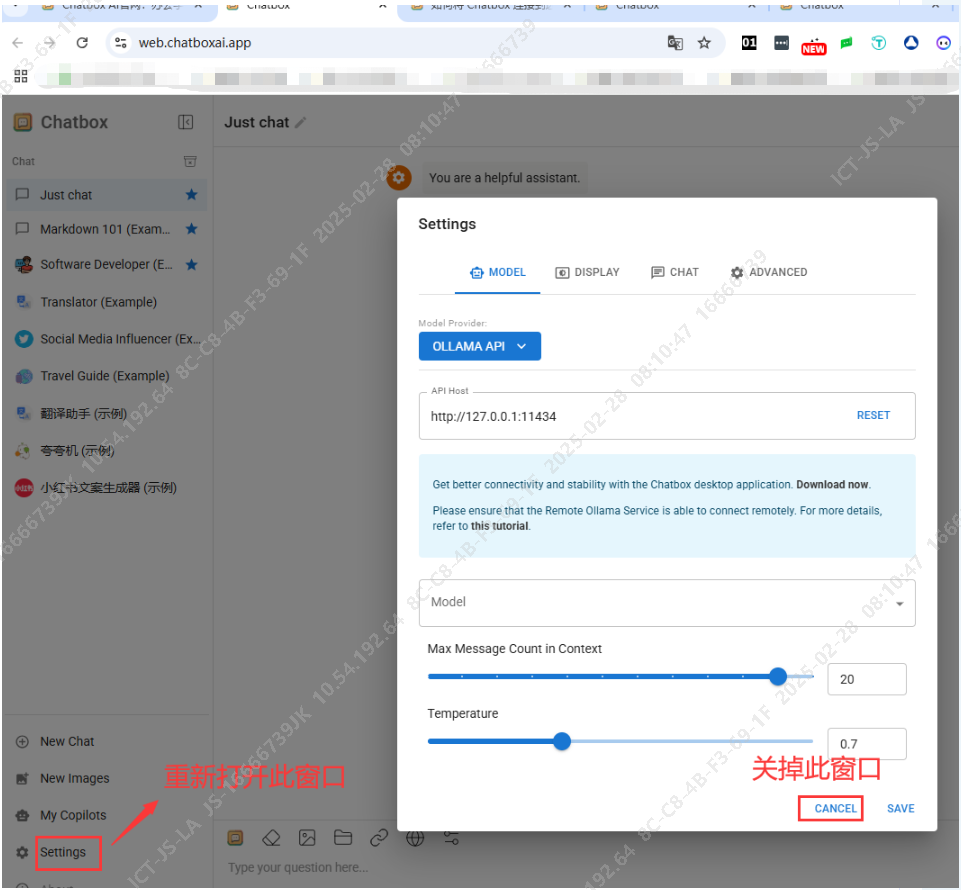Select the Translator (Example) conversation

[107, 302]
